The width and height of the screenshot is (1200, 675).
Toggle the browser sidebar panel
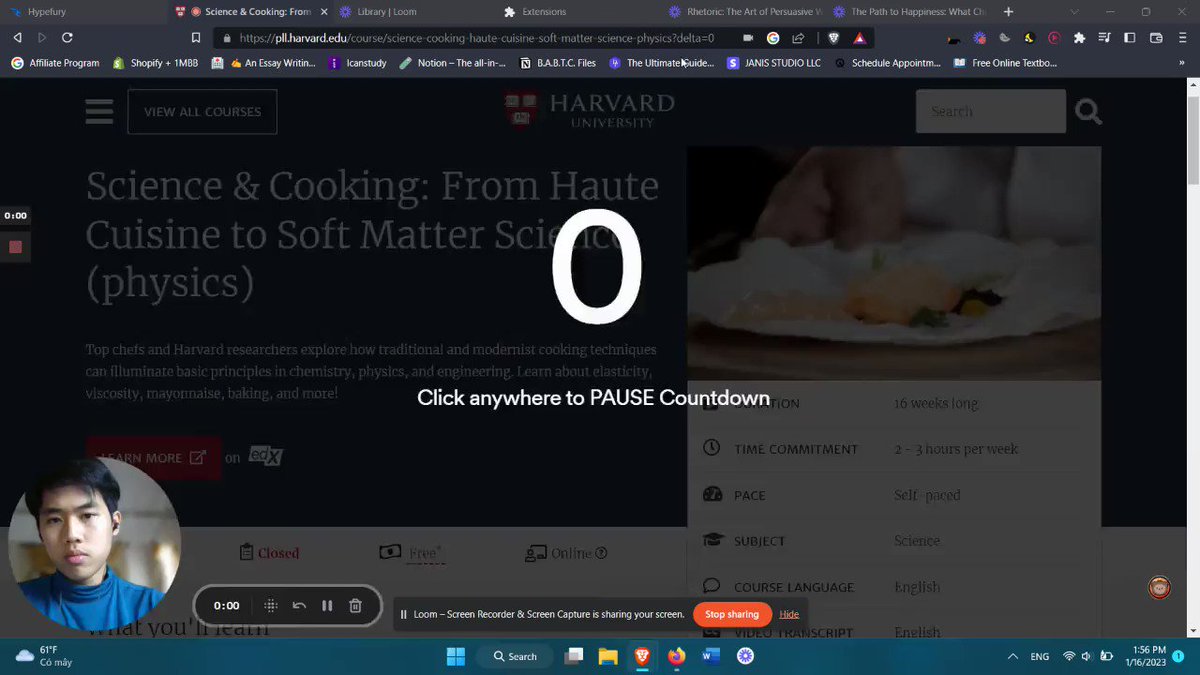pos(1130,38)
